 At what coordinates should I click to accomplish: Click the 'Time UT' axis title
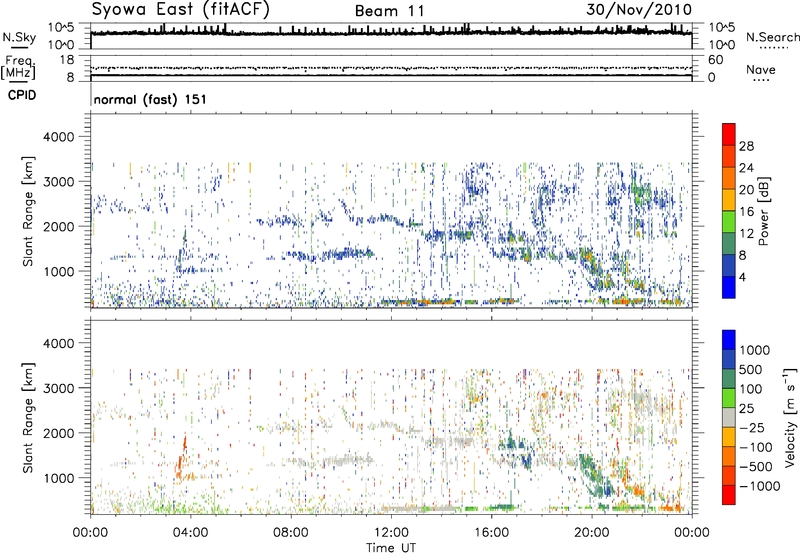[391, 548]
